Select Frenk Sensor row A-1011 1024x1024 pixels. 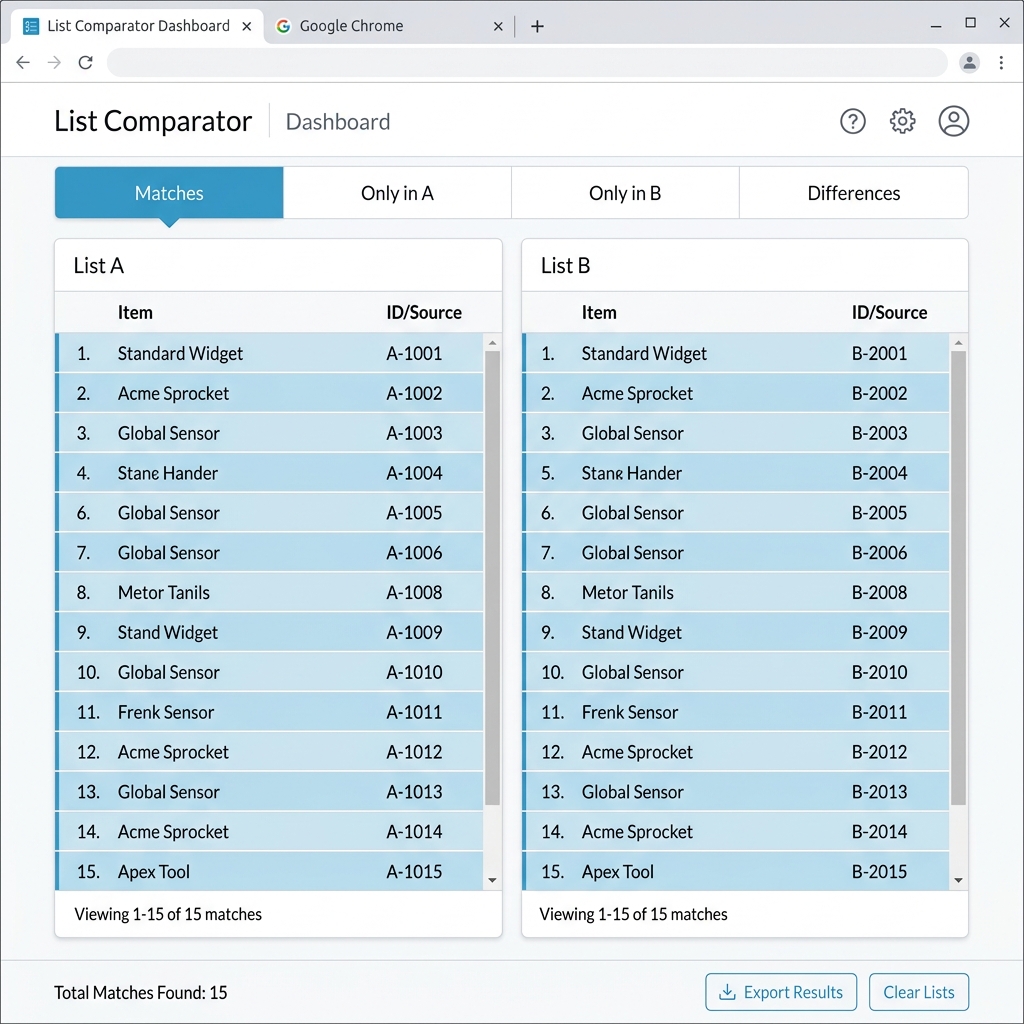click(x=270, y=712)
